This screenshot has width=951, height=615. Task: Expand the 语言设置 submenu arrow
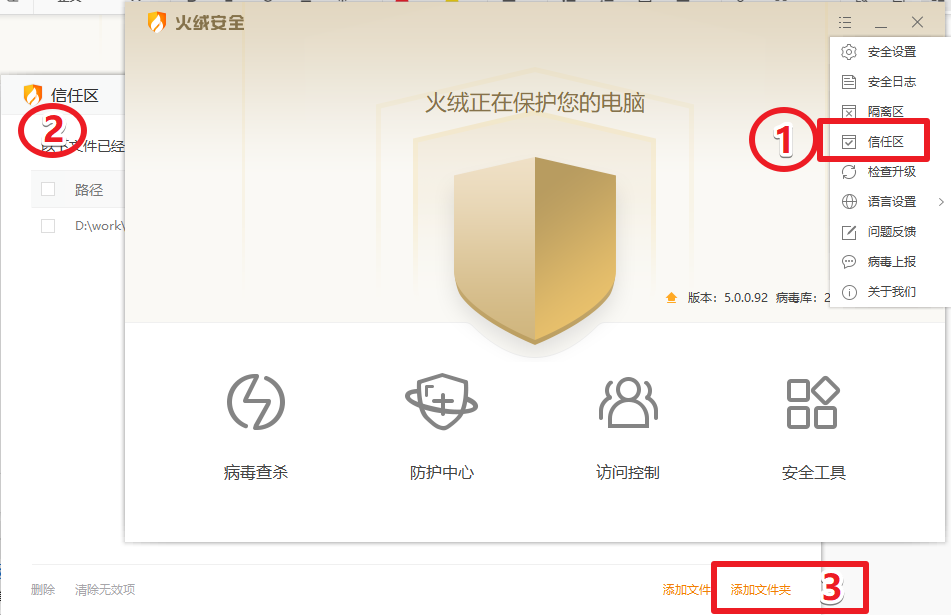coord(941,201)
